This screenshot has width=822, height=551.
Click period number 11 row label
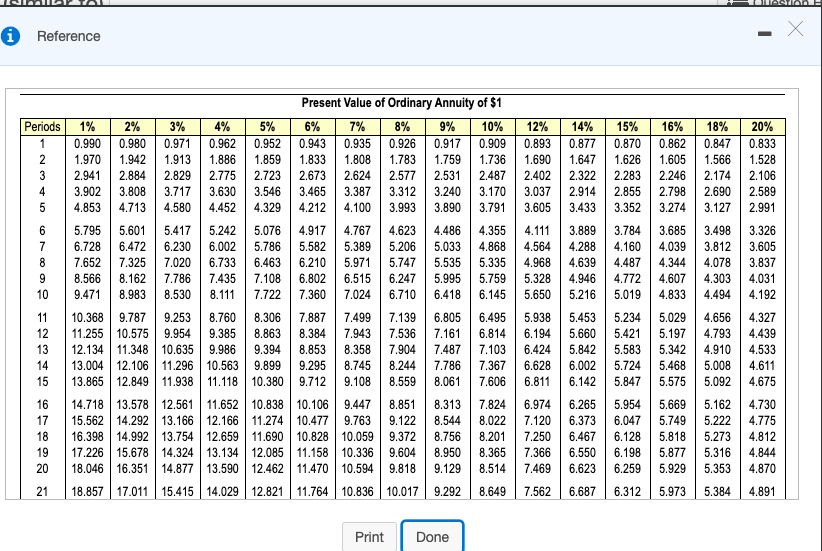coord(42,318)
